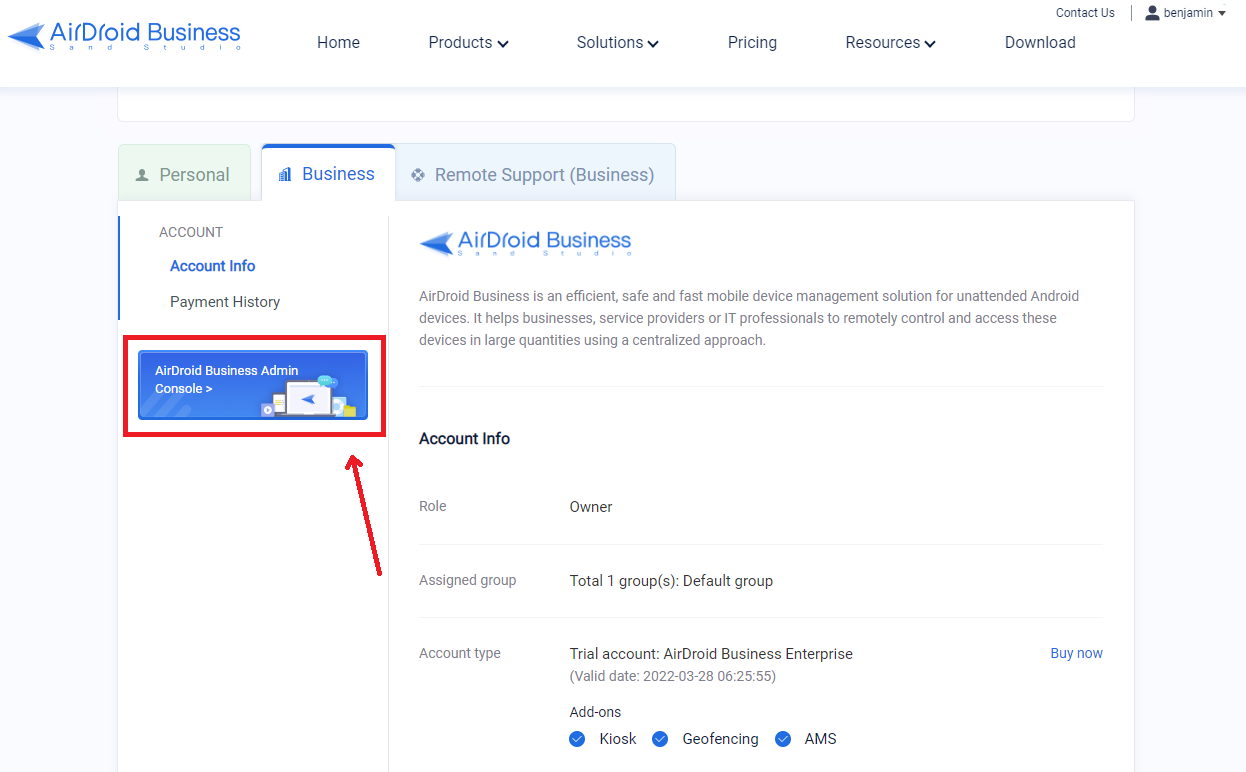Click the Personal tab person icon
Viewport: 1246px width, 772px height.
[142, 175]
